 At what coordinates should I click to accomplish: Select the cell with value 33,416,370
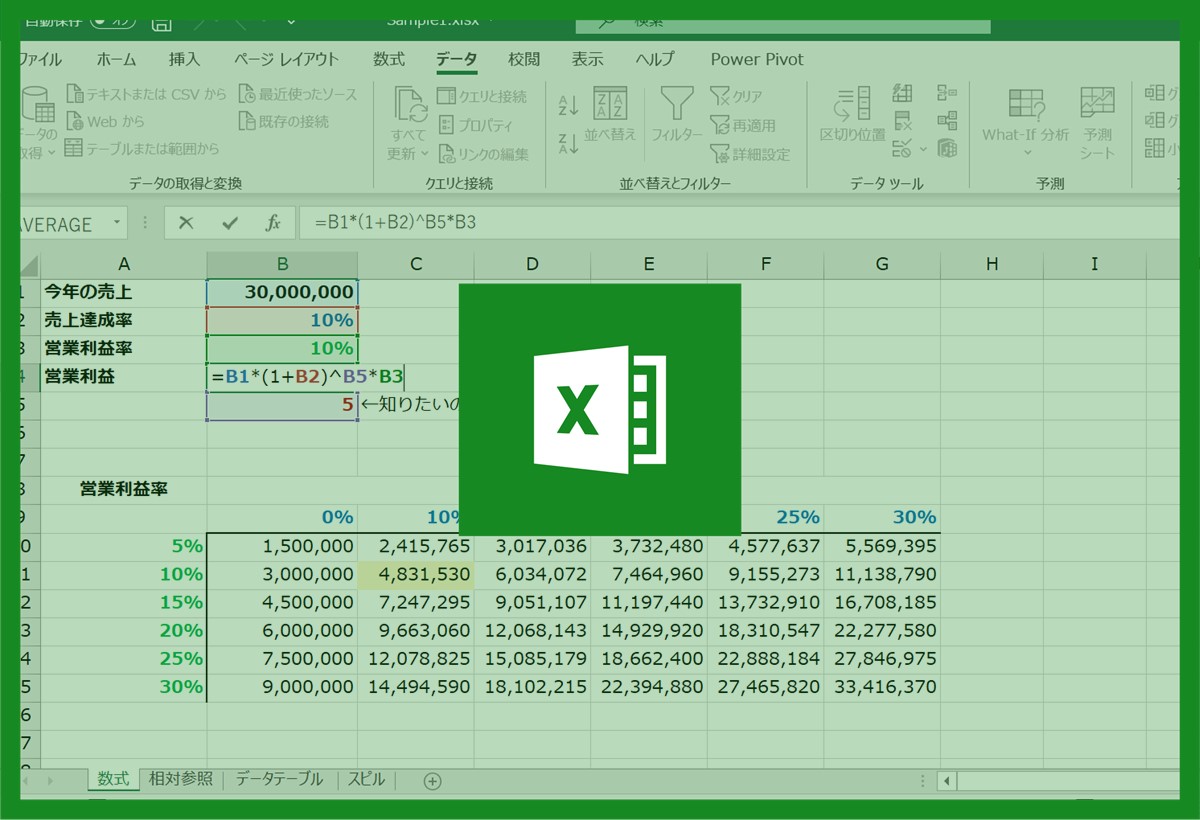tap(882, 687)
